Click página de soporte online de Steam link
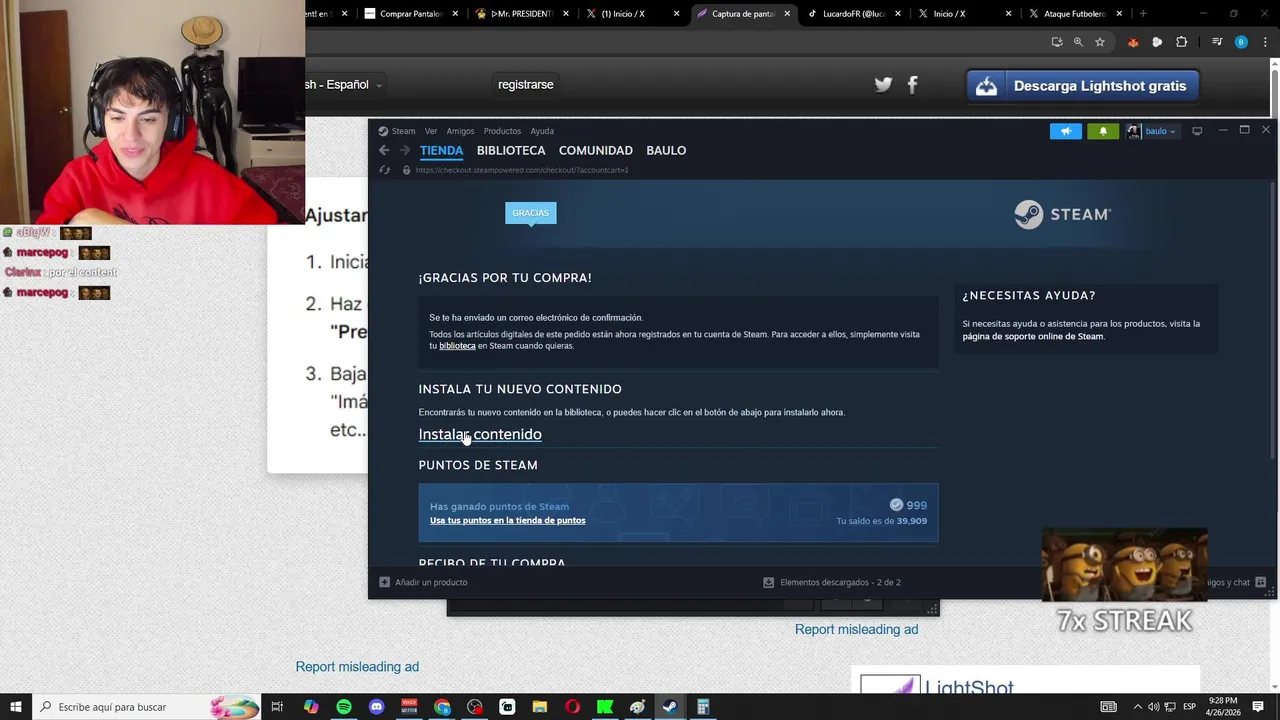 click(x=1033, y=337)
